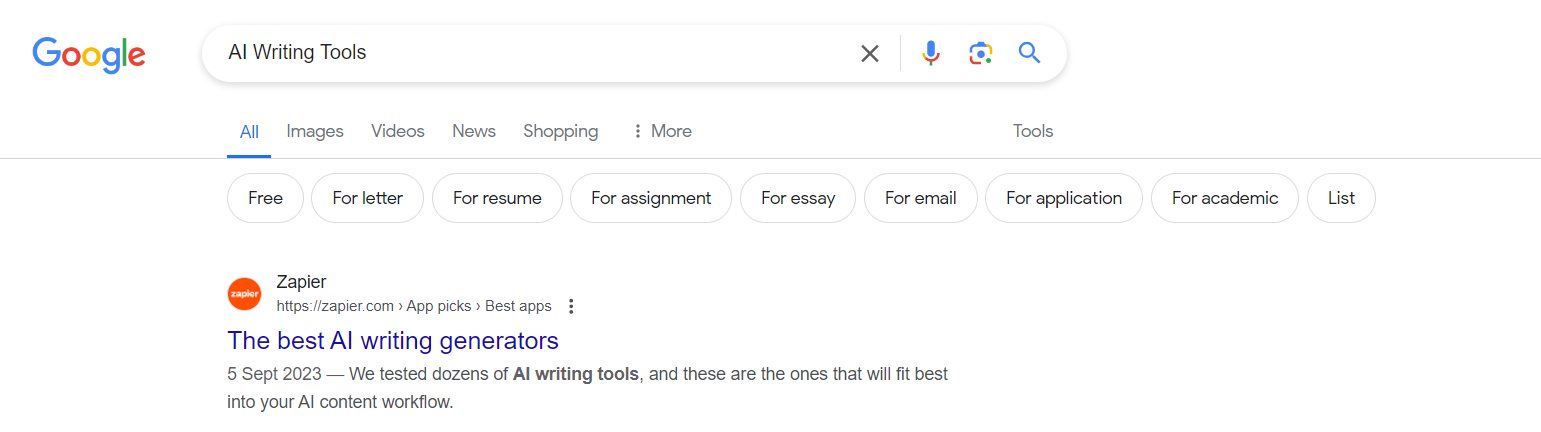Start voice search with the microphone icon

tap(931, 53)
